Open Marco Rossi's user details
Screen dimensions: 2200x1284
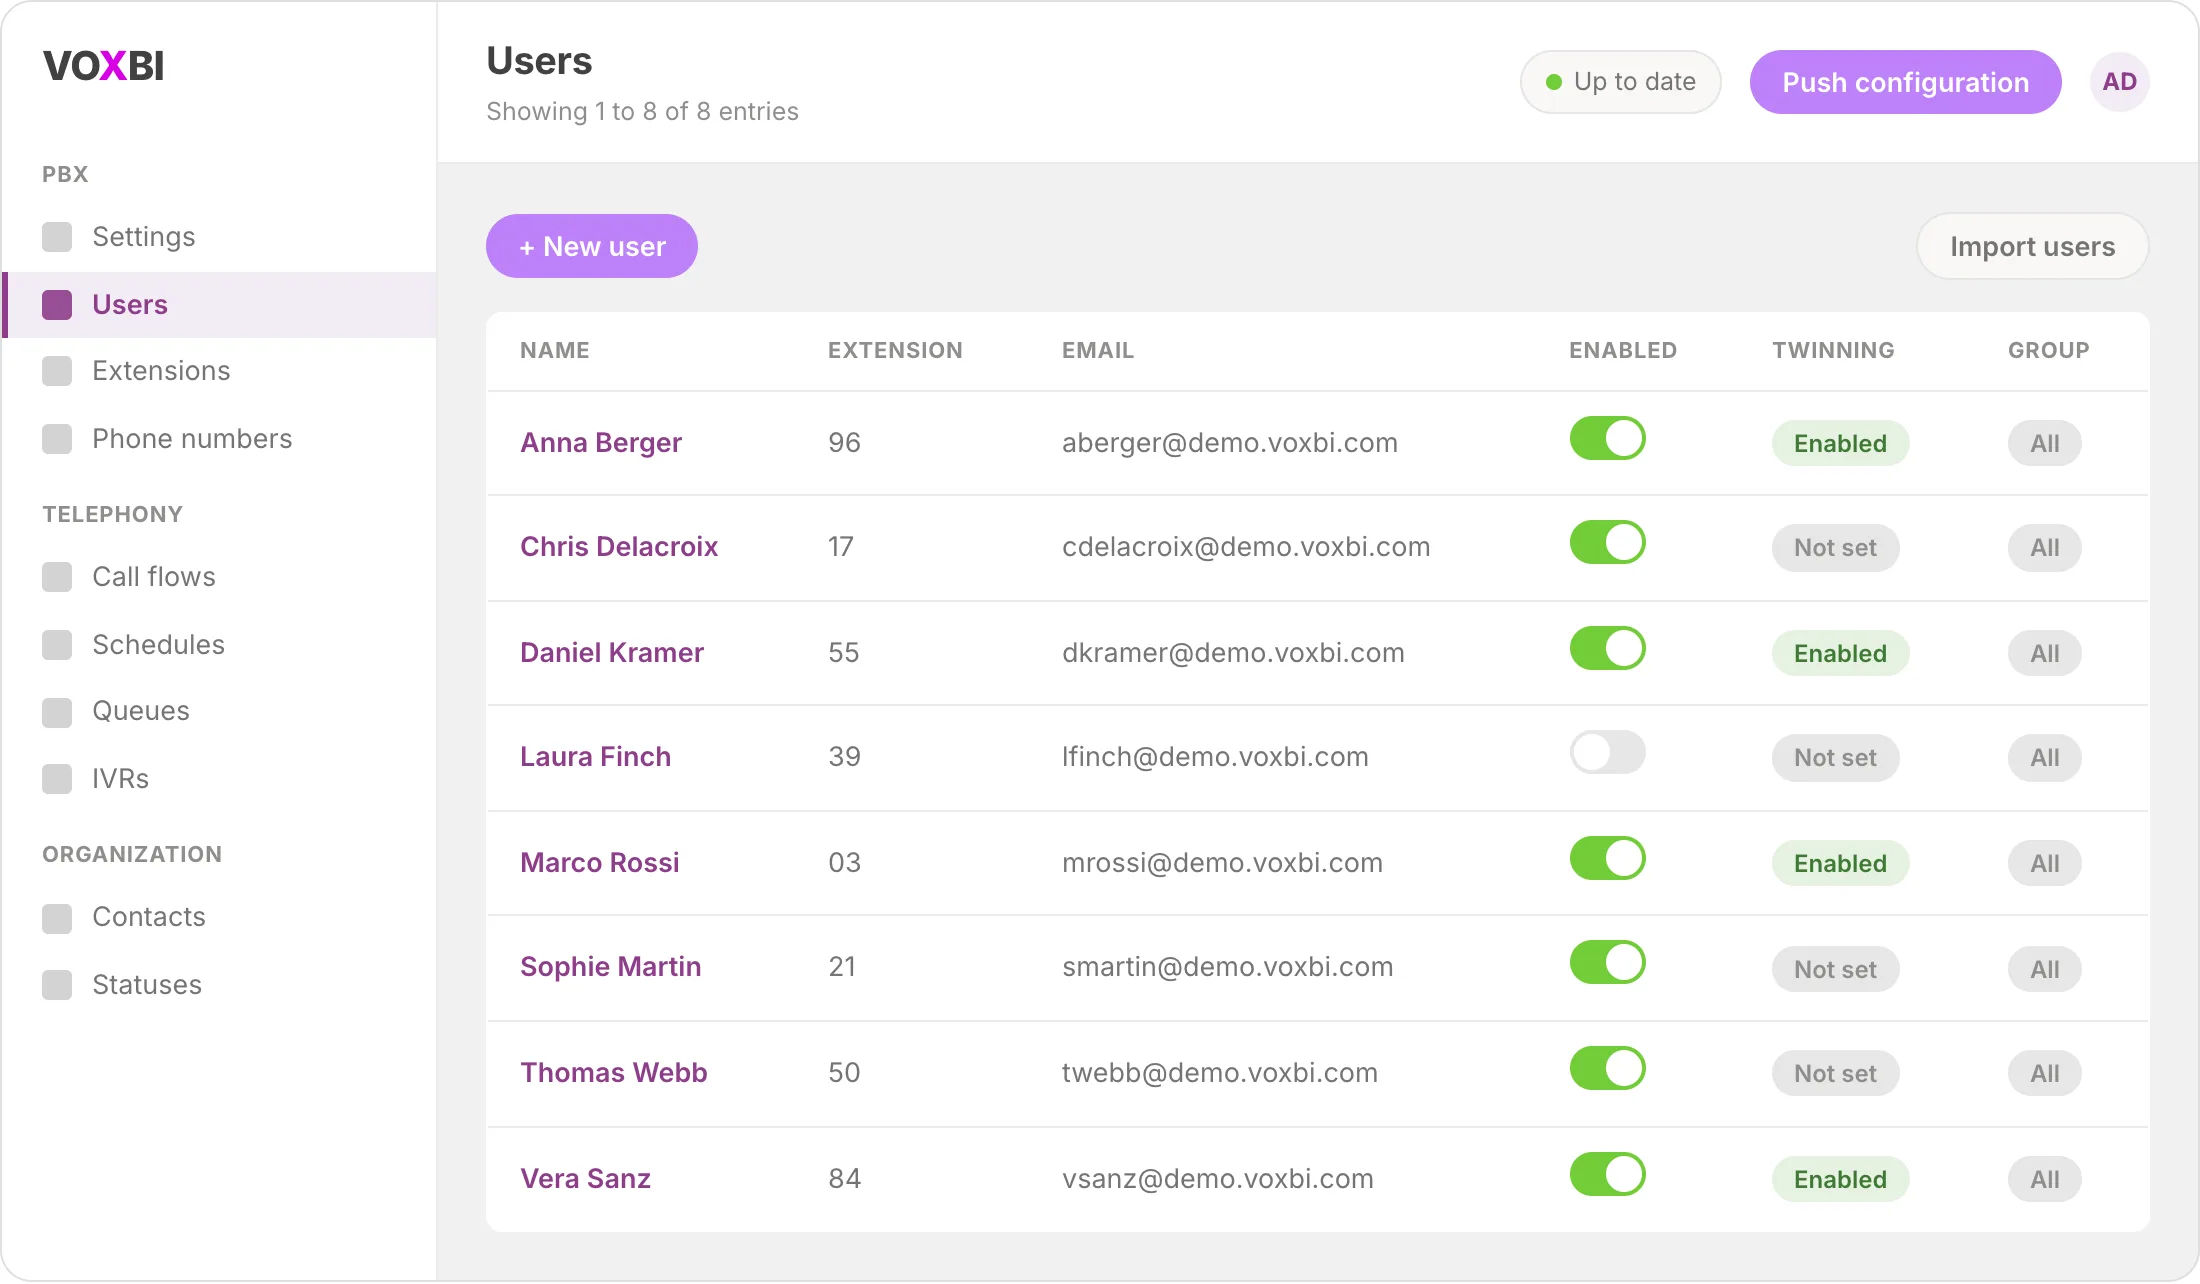tap(600, 863)
